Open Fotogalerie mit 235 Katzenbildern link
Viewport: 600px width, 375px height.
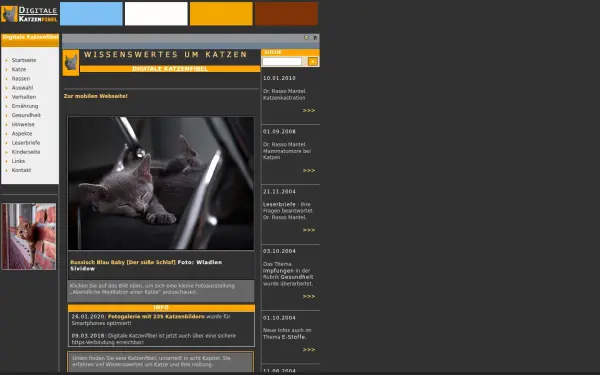tap(157, 317)
